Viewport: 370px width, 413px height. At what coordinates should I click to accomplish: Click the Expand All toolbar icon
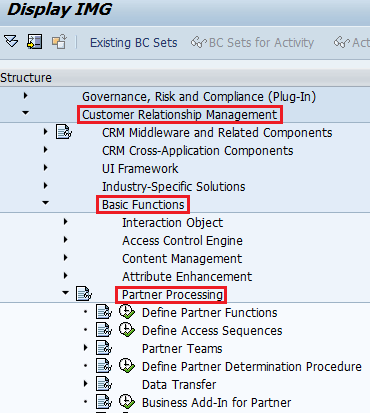point(11,42)
